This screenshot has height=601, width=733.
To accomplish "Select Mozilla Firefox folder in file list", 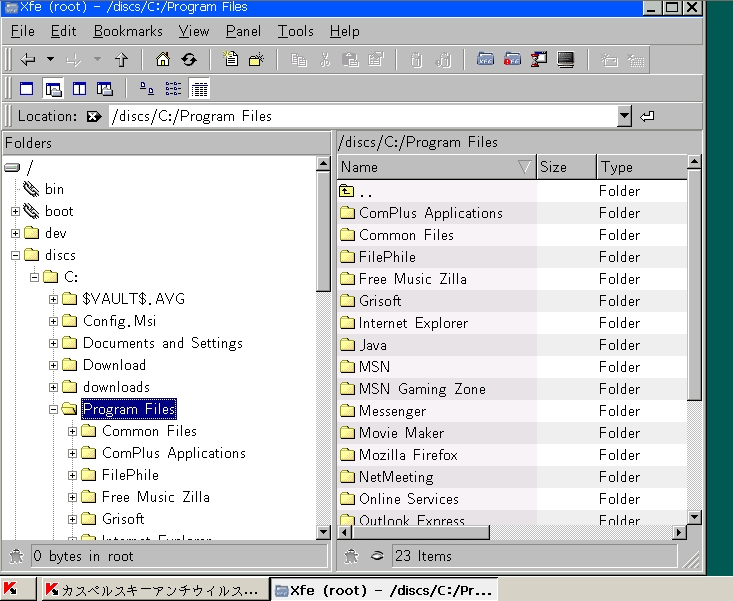I will click(512, 455).
